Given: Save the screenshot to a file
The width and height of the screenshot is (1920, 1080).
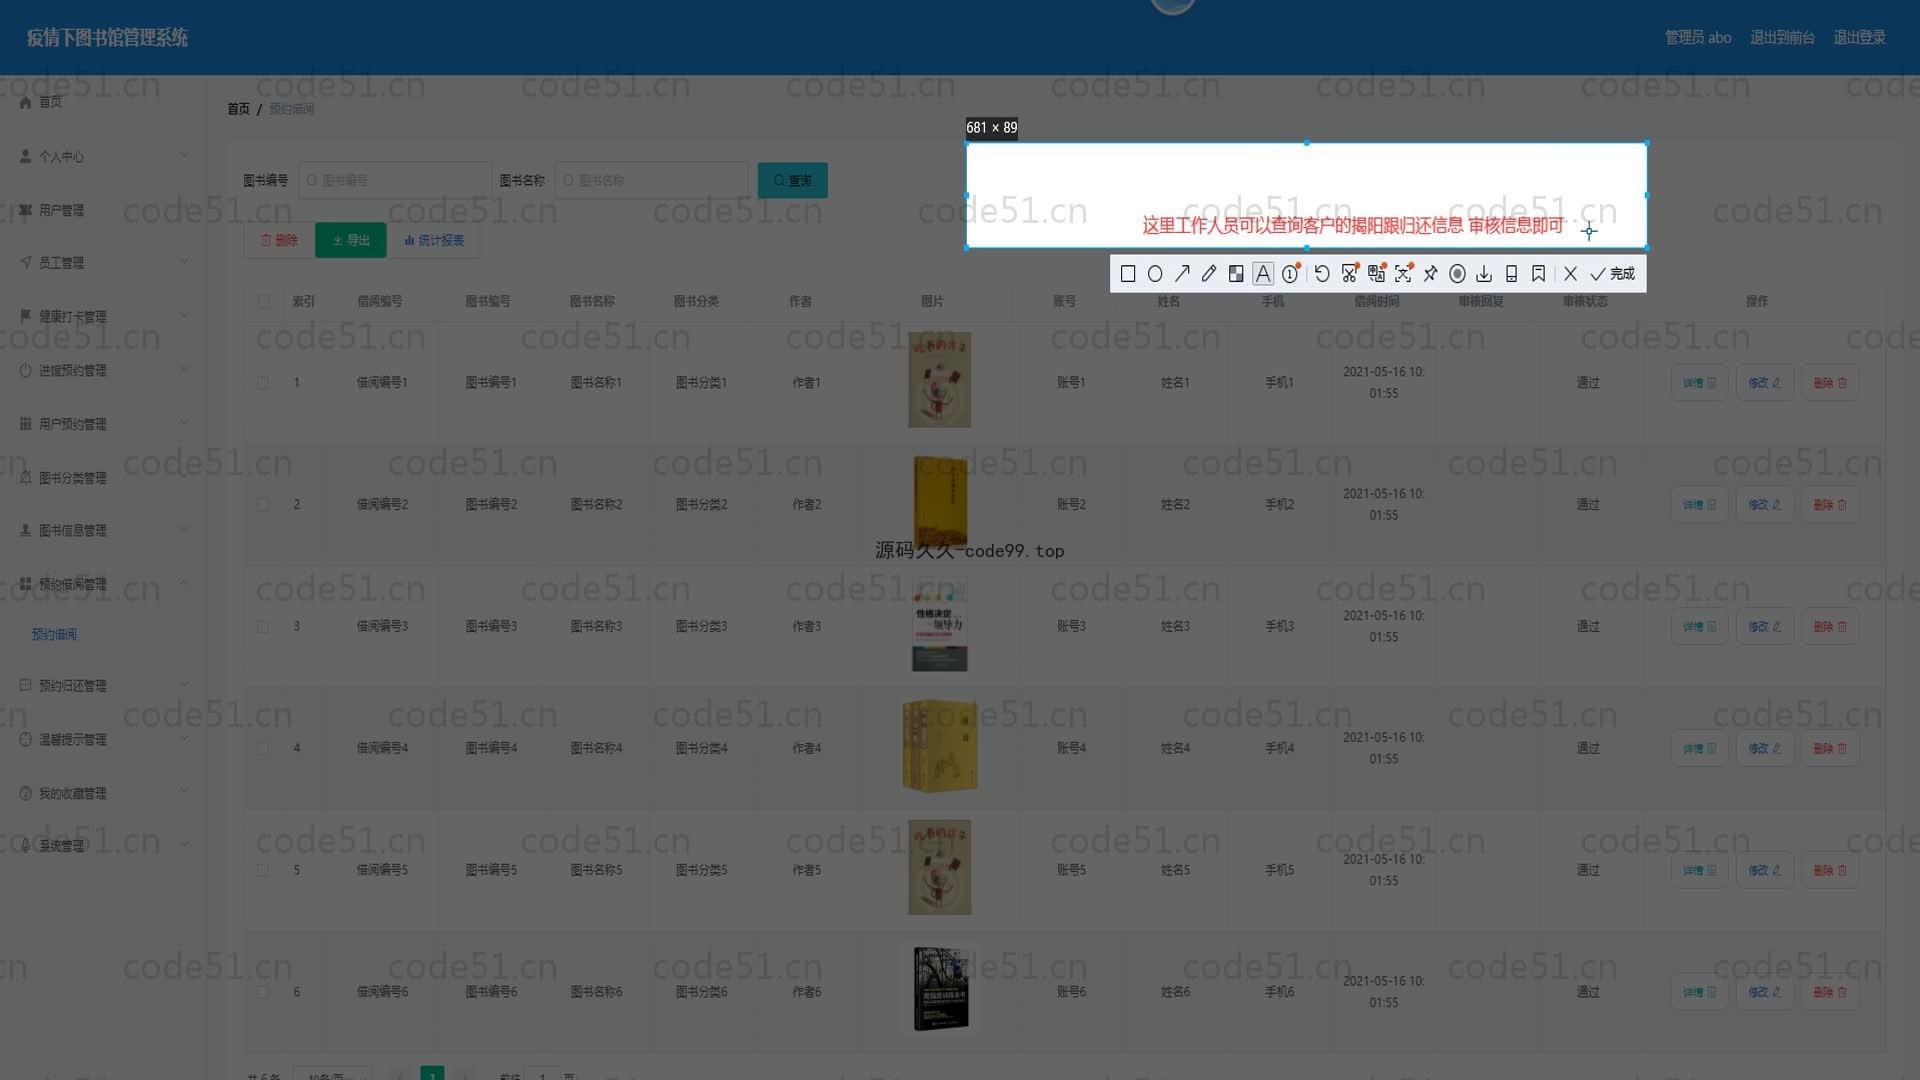Looking at the screenshot, I should [1485, 274].
